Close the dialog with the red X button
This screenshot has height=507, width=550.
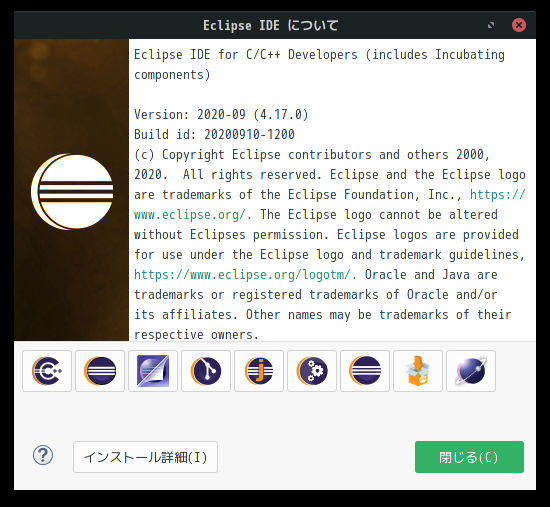518,25
